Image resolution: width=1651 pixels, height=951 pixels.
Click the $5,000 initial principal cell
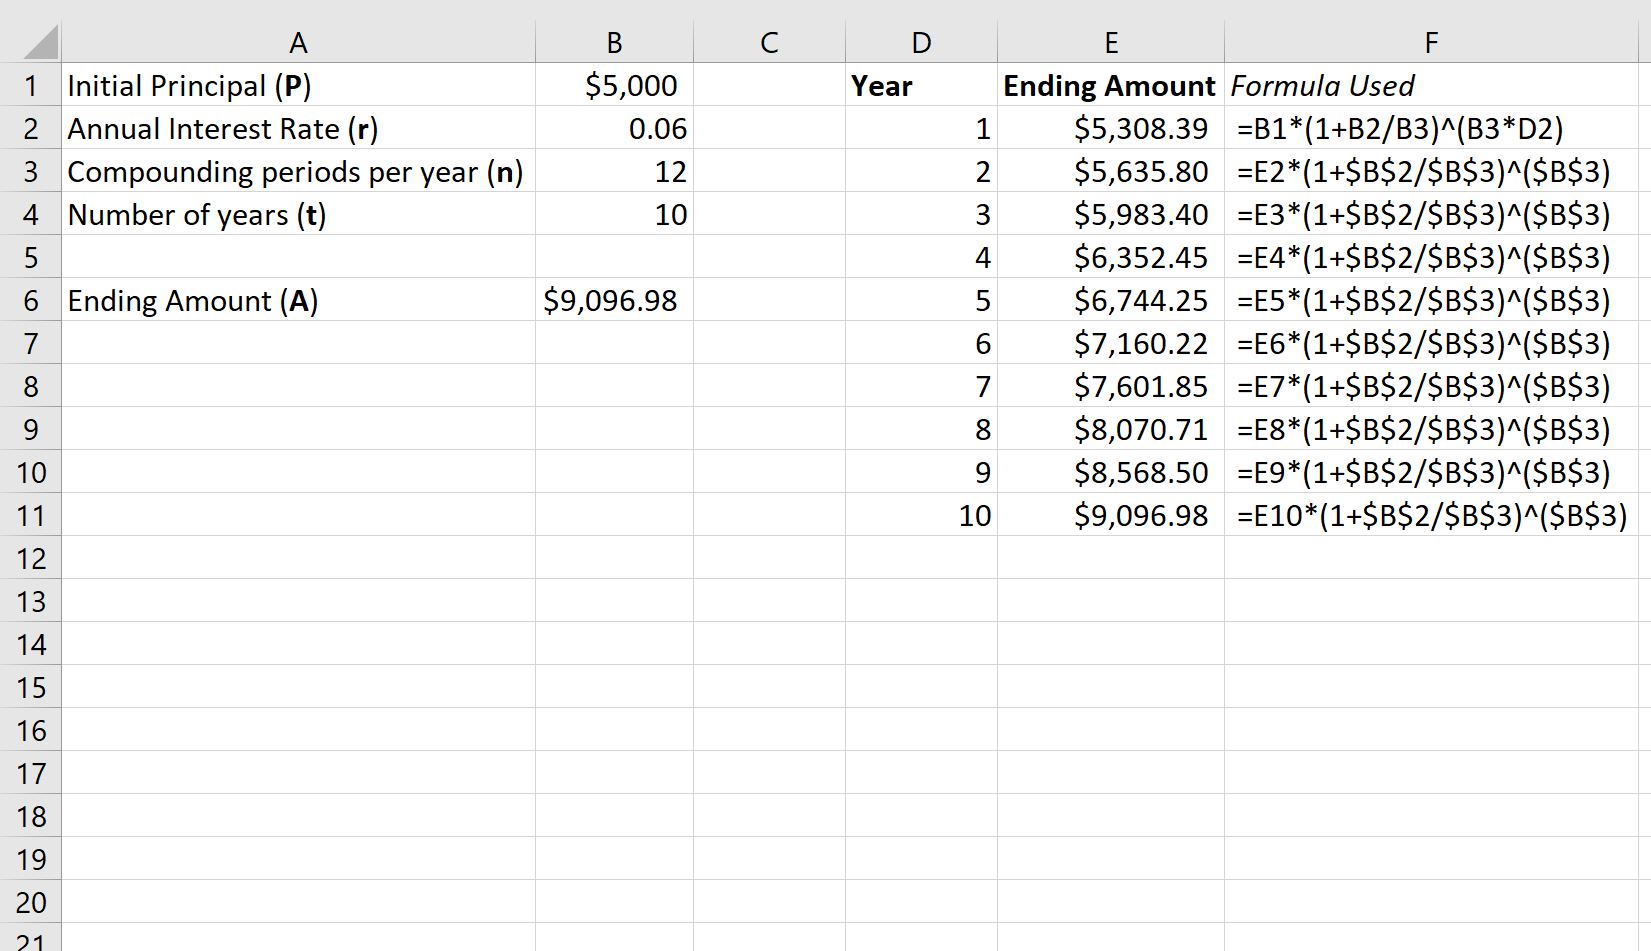(x=614, y=85)
